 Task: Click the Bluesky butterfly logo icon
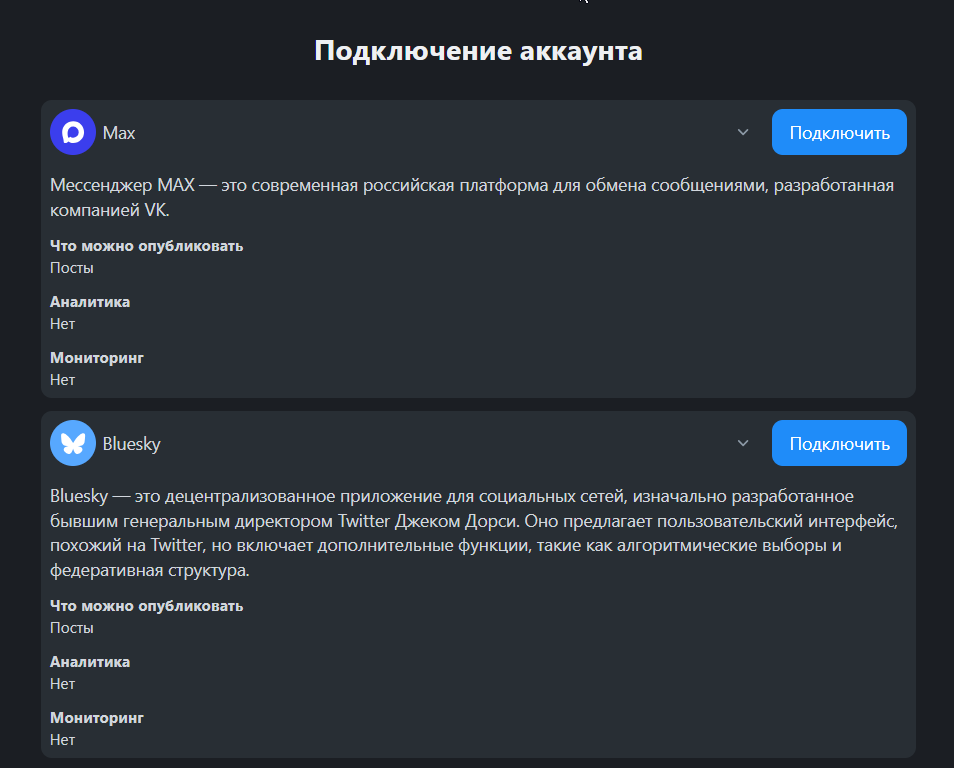(x=73, y=443)
